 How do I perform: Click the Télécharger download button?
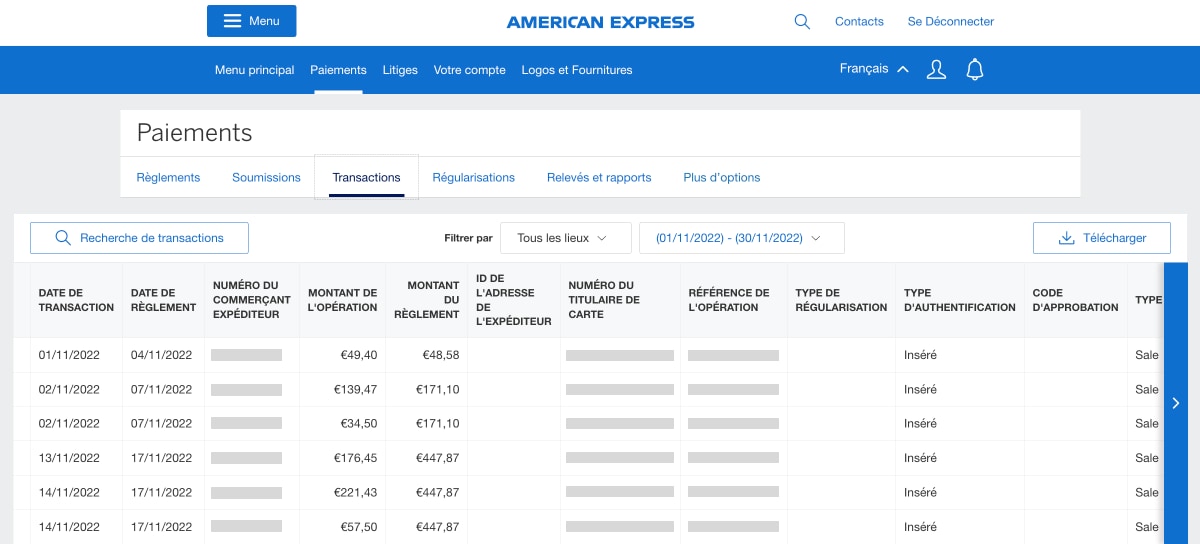point(1102,238)
